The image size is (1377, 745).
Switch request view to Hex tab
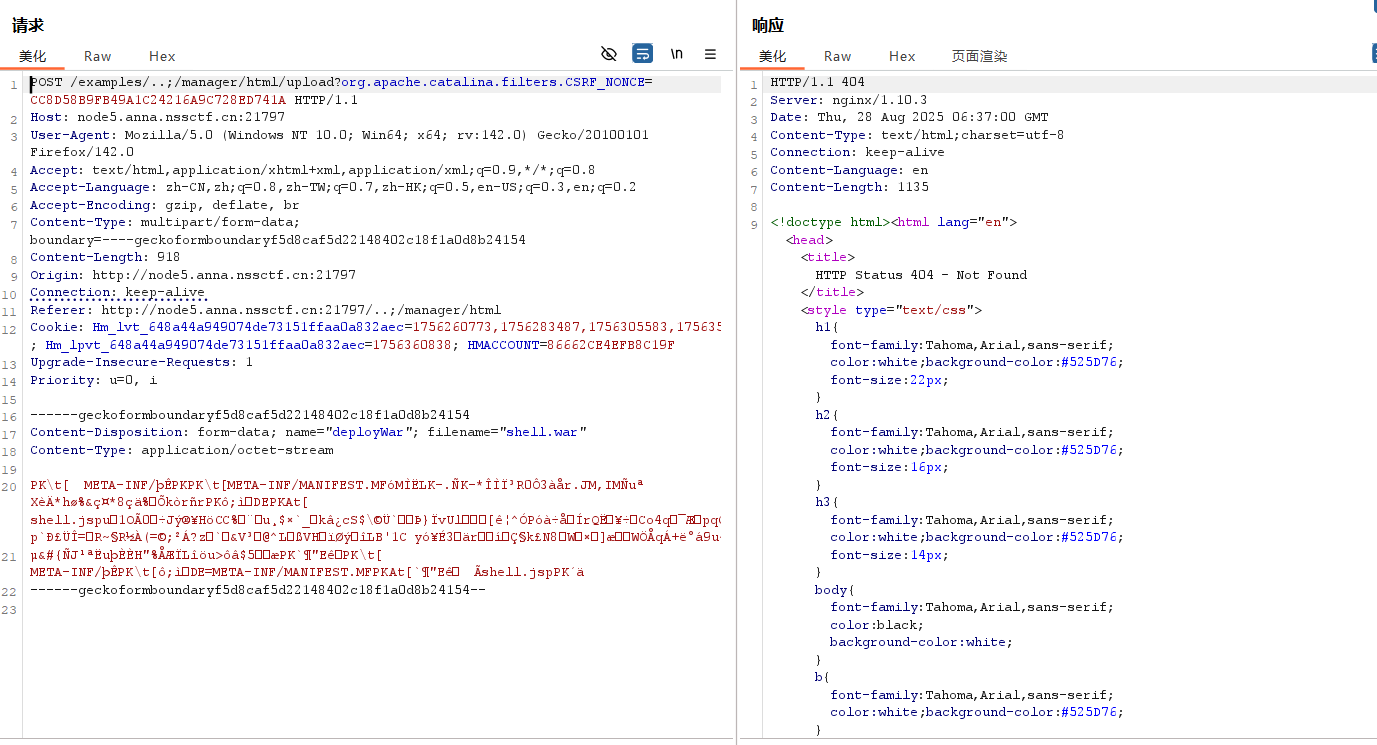coord(162,56)
